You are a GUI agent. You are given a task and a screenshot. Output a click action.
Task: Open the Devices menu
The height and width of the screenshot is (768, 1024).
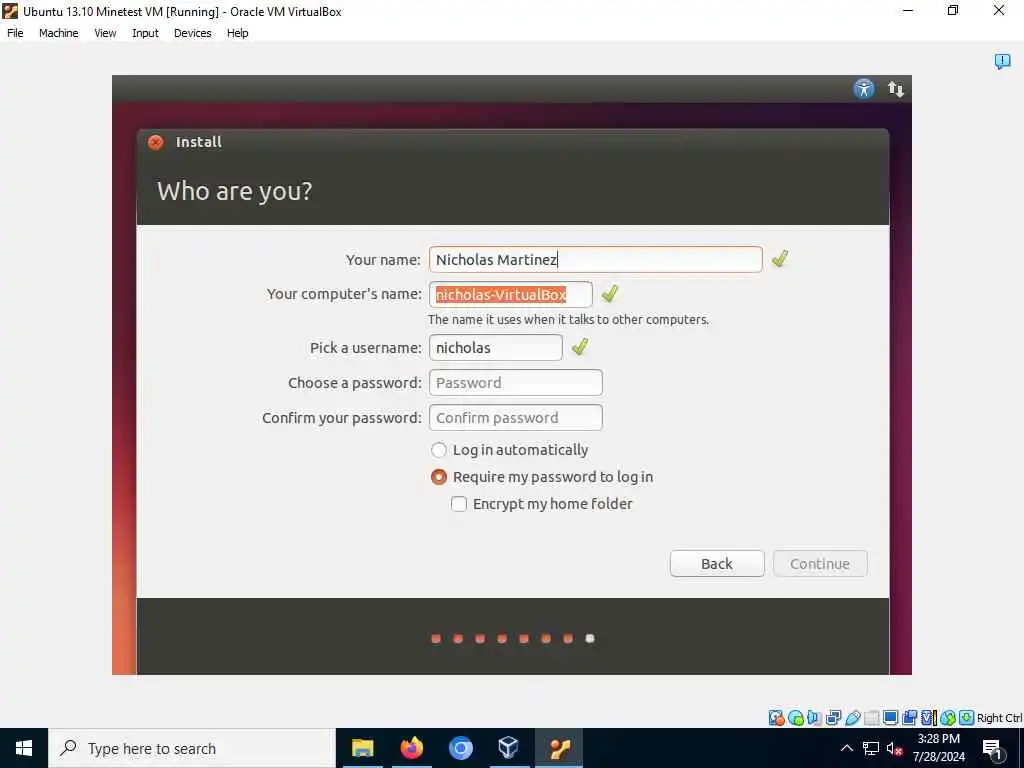(x=193, y=33)
